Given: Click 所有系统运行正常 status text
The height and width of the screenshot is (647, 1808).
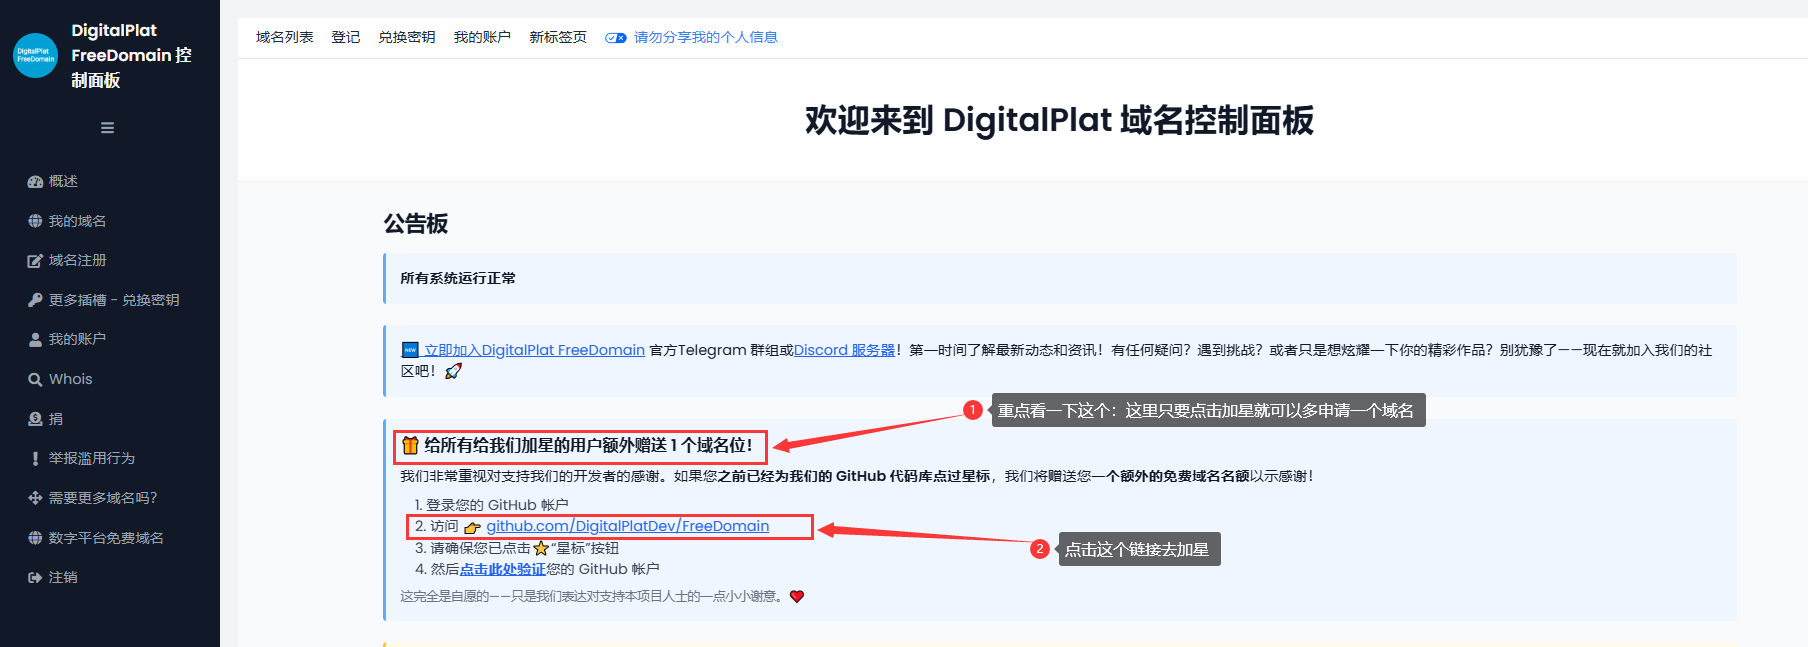Looking at the screenshot, I should click(458, 278).
